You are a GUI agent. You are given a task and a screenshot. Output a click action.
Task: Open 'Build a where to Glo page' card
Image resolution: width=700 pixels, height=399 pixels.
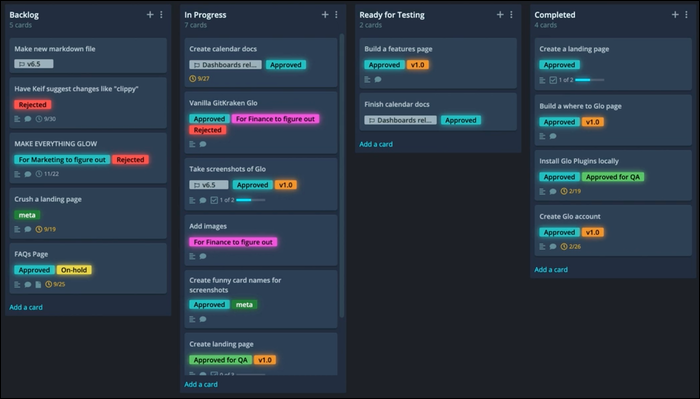click(613, 120)
